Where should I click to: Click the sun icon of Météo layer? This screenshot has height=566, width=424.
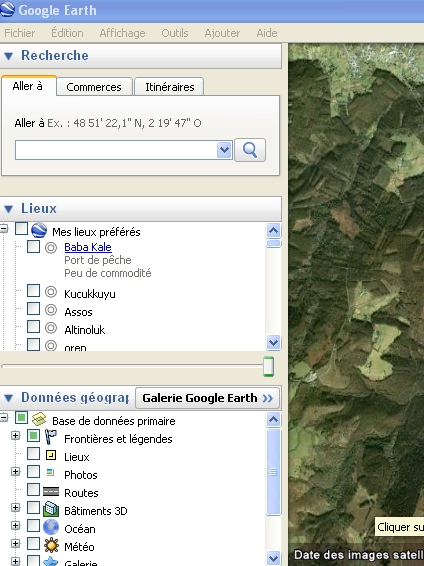(x=51, y=545)
